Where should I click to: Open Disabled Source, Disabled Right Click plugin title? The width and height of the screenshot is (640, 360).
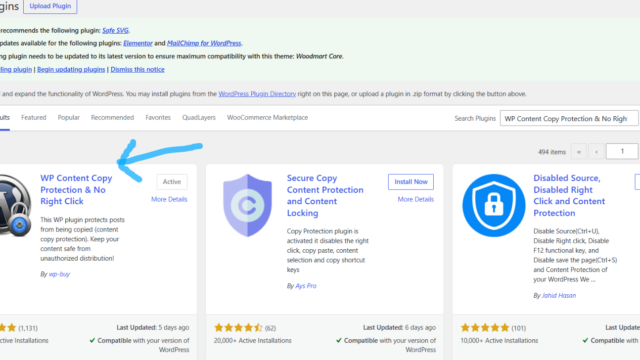(x=569, y=196)
